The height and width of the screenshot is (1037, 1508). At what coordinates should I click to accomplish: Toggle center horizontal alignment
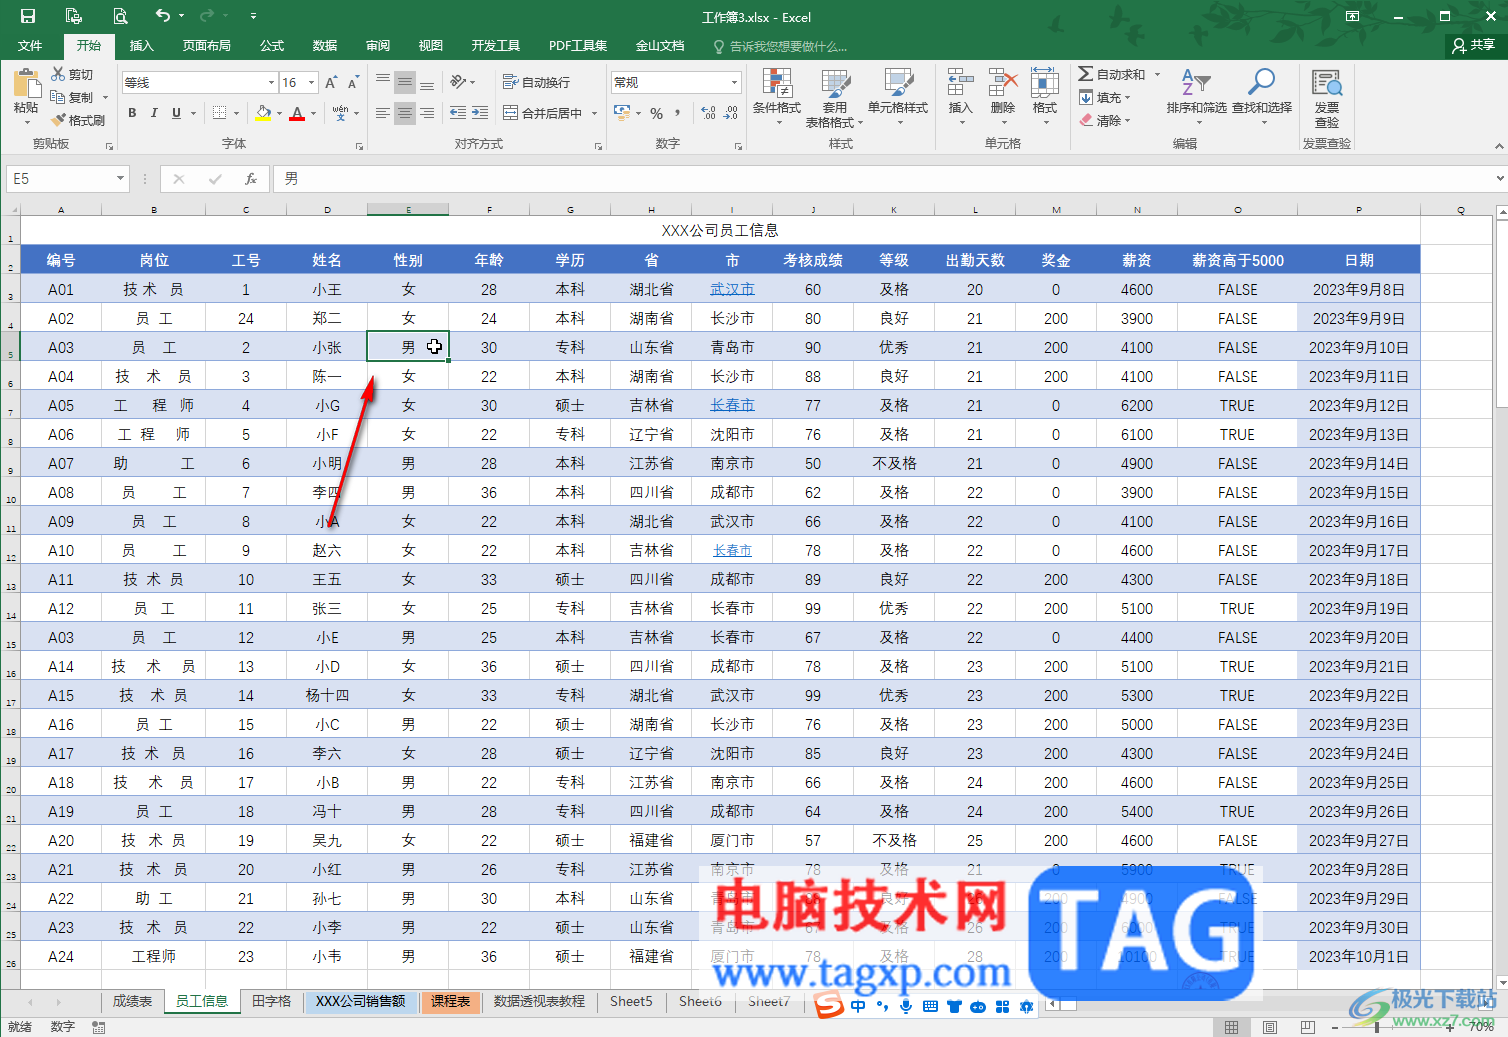405,113
